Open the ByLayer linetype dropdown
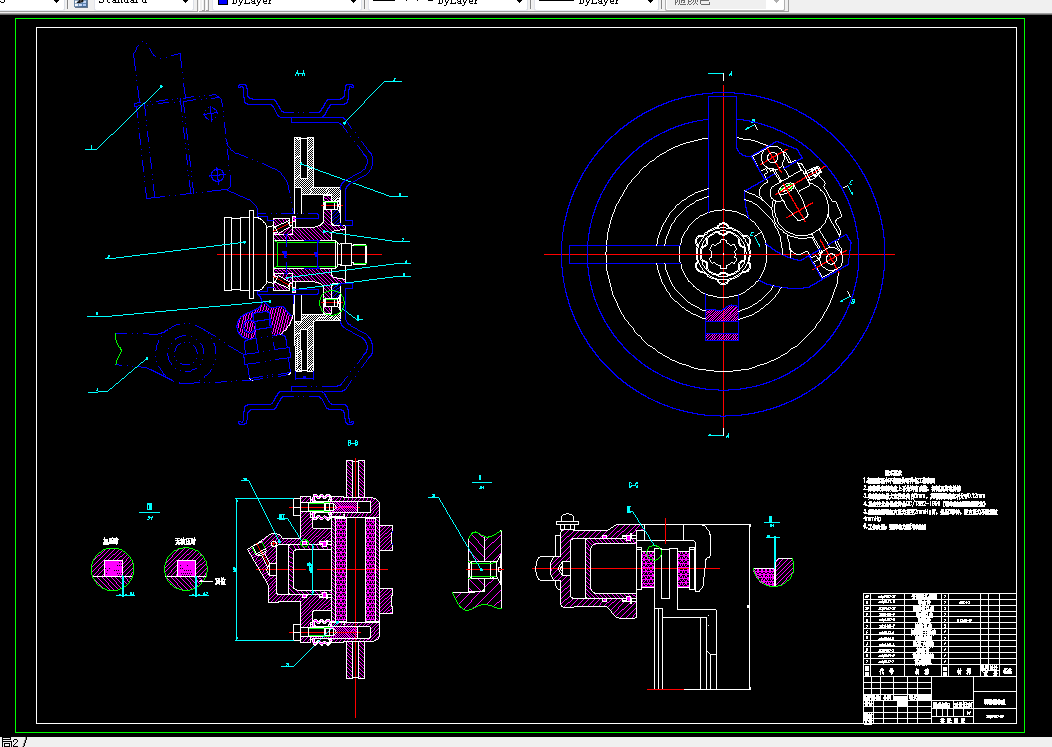This screenshot has height=747, width=1052. [447, 3]
